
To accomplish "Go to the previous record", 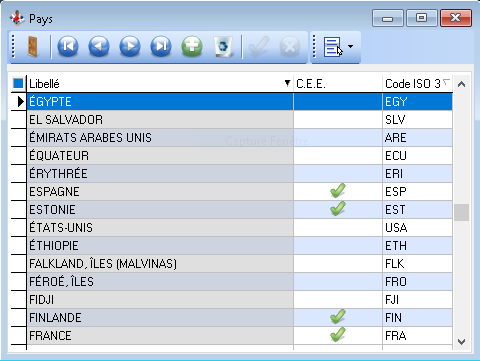I will tap(99, 46).
